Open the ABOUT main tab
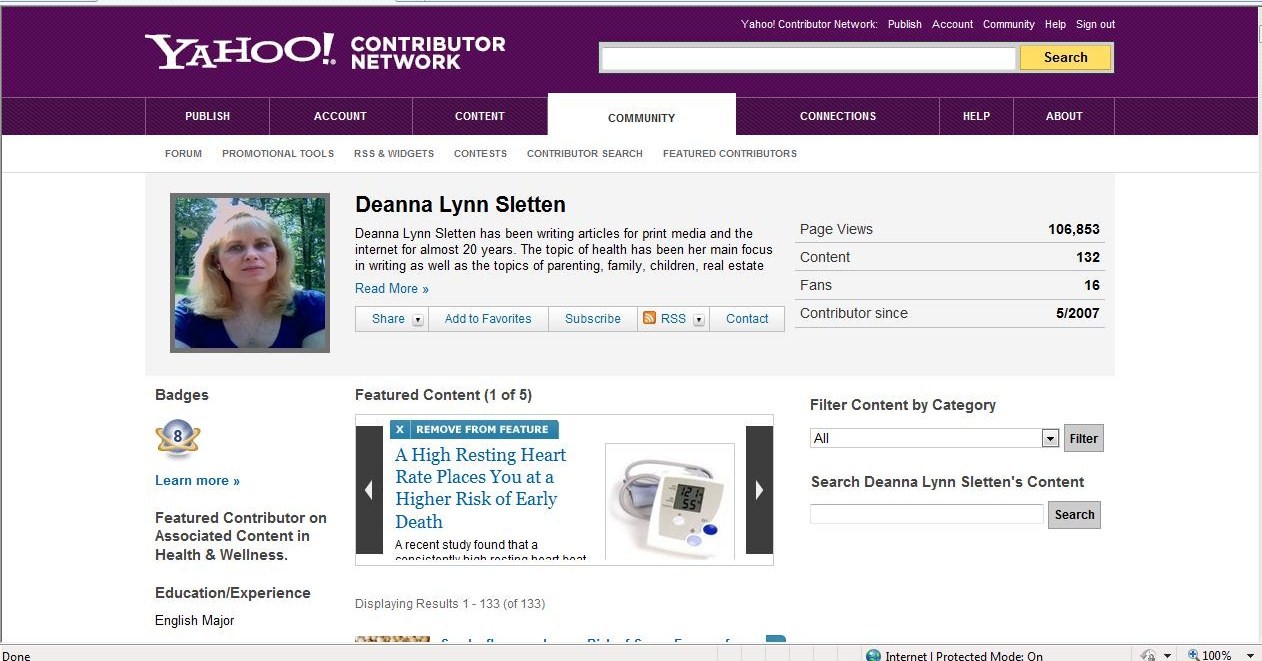Screen dimensions: 1262x661 click(x=1064, y=116)
